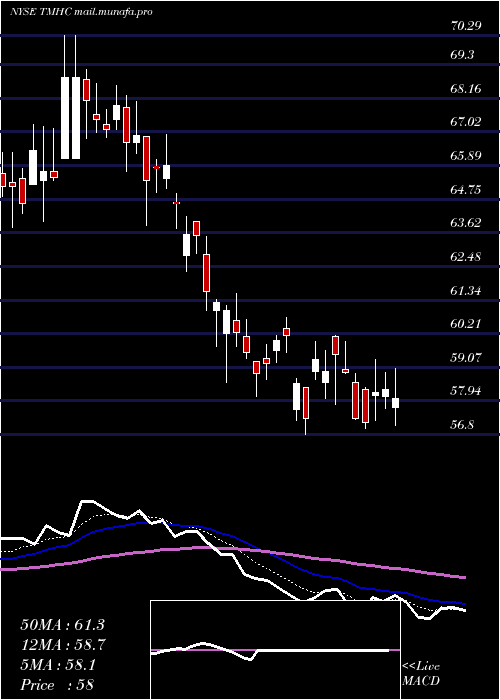Select the 69.3 price axis label

pyautogui.click(x=463, y=55)
